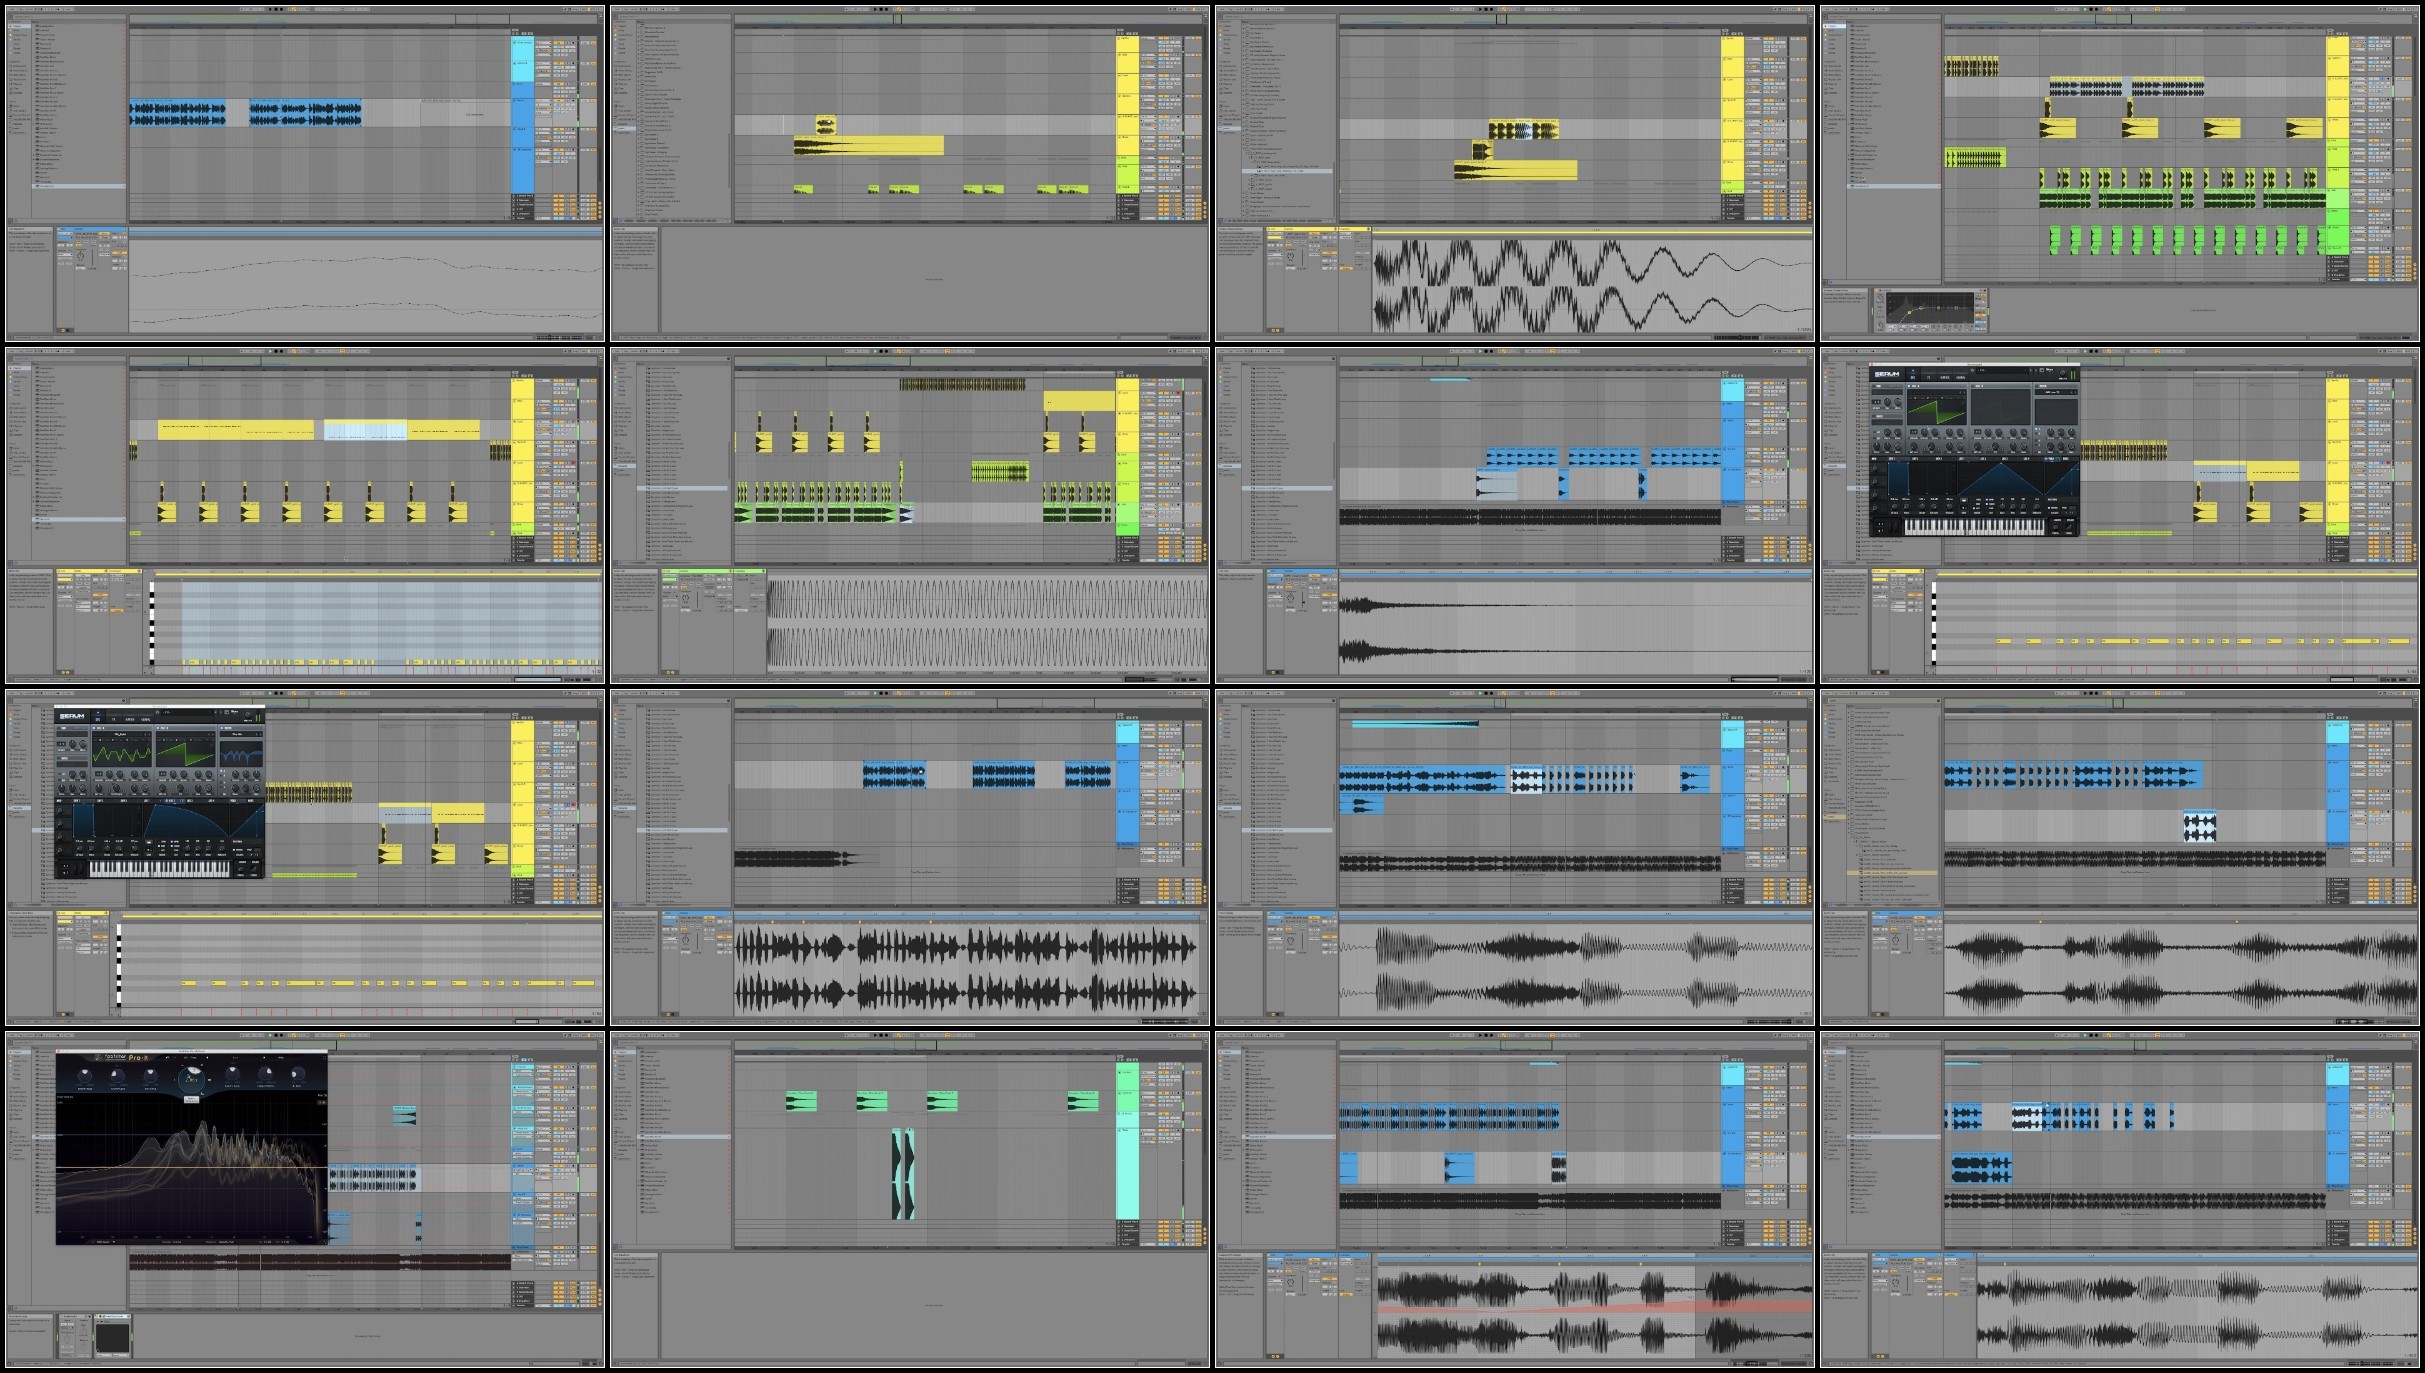Click the fading sine-wave sample display
This screenshot has width=2425, height=1373.
[1592, 284]
